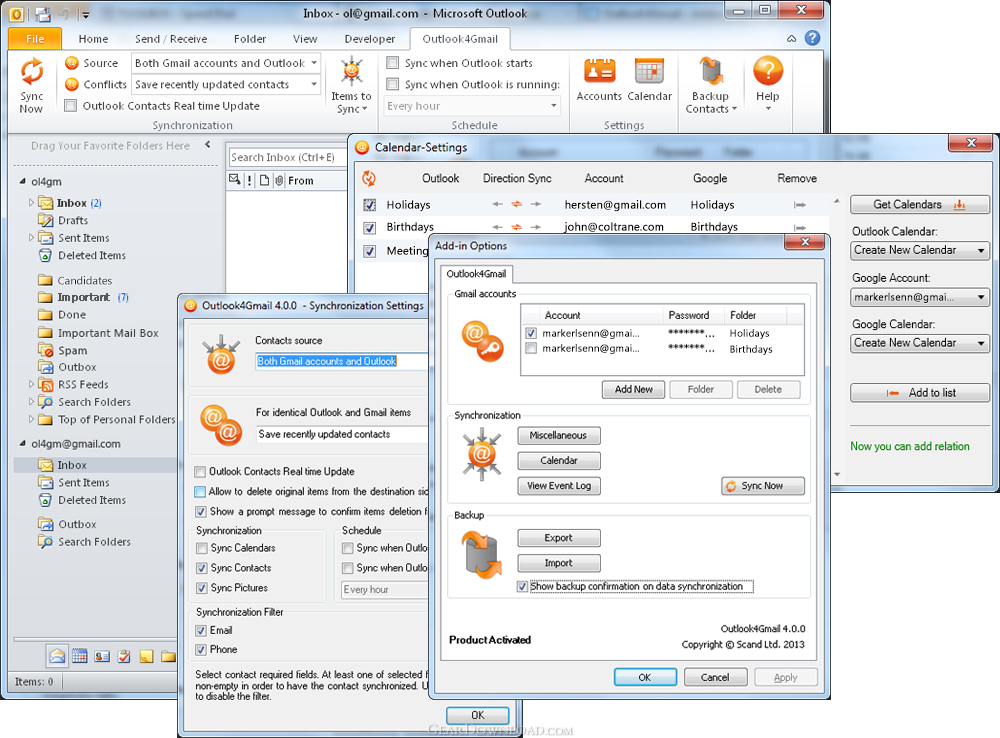Click the Conflicts icon in ribbon
The width and height of the screenshot is (1000, 738).
tap(72, 84)
